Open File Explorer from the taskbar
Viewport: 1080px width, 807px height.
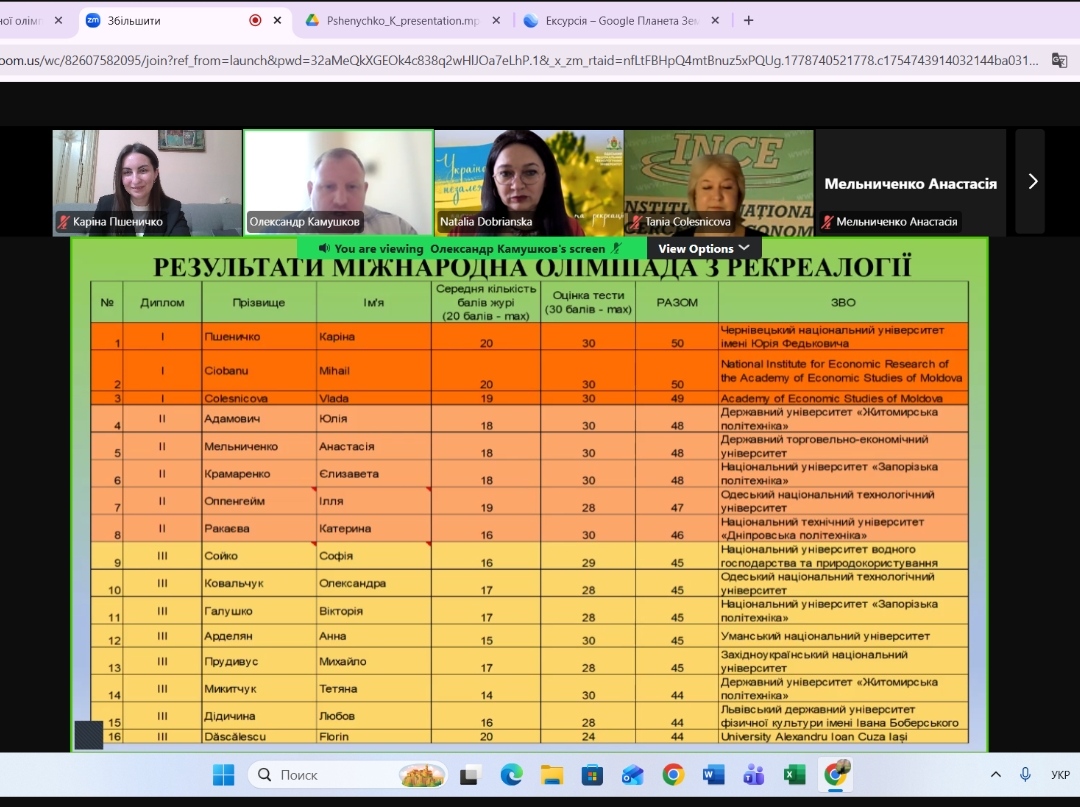552,775
